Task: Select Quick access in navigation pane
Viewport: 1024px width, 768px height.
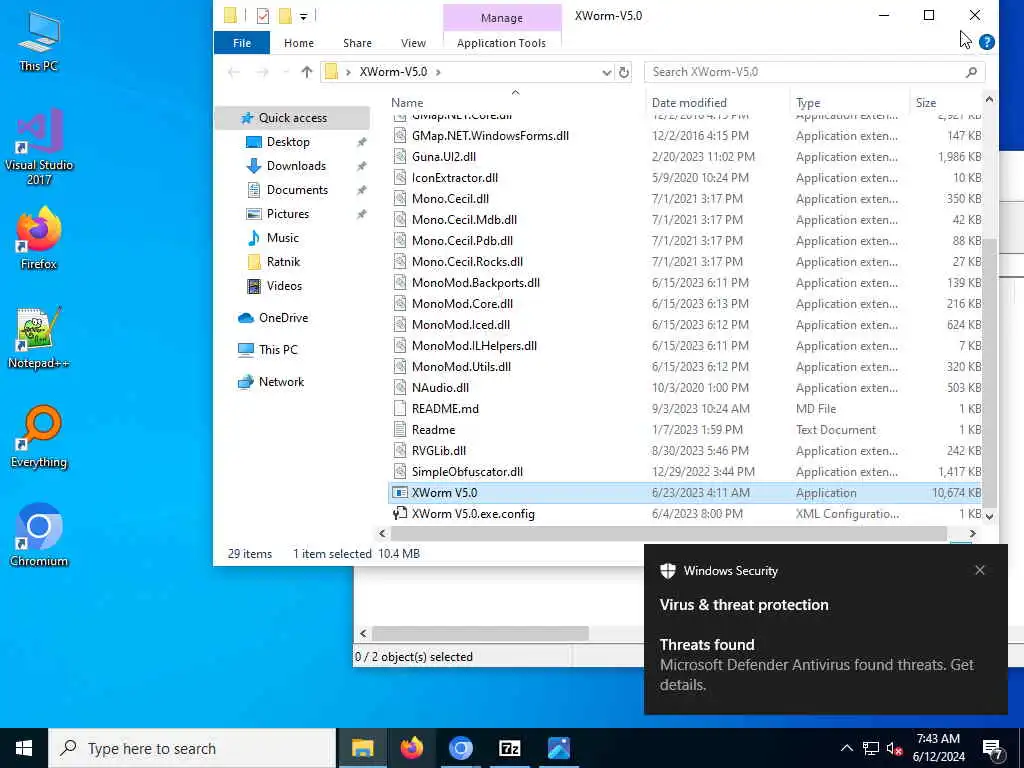Action: 292,118
